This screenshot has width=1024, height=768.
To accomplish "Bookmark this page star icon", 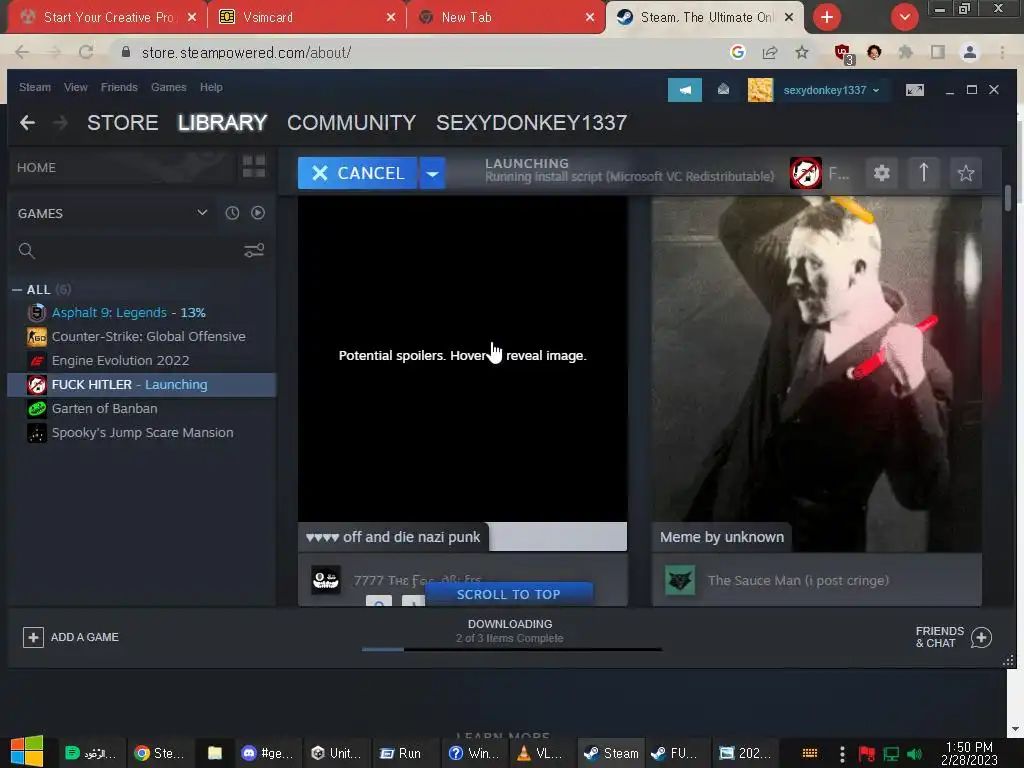I will point(802,52).
